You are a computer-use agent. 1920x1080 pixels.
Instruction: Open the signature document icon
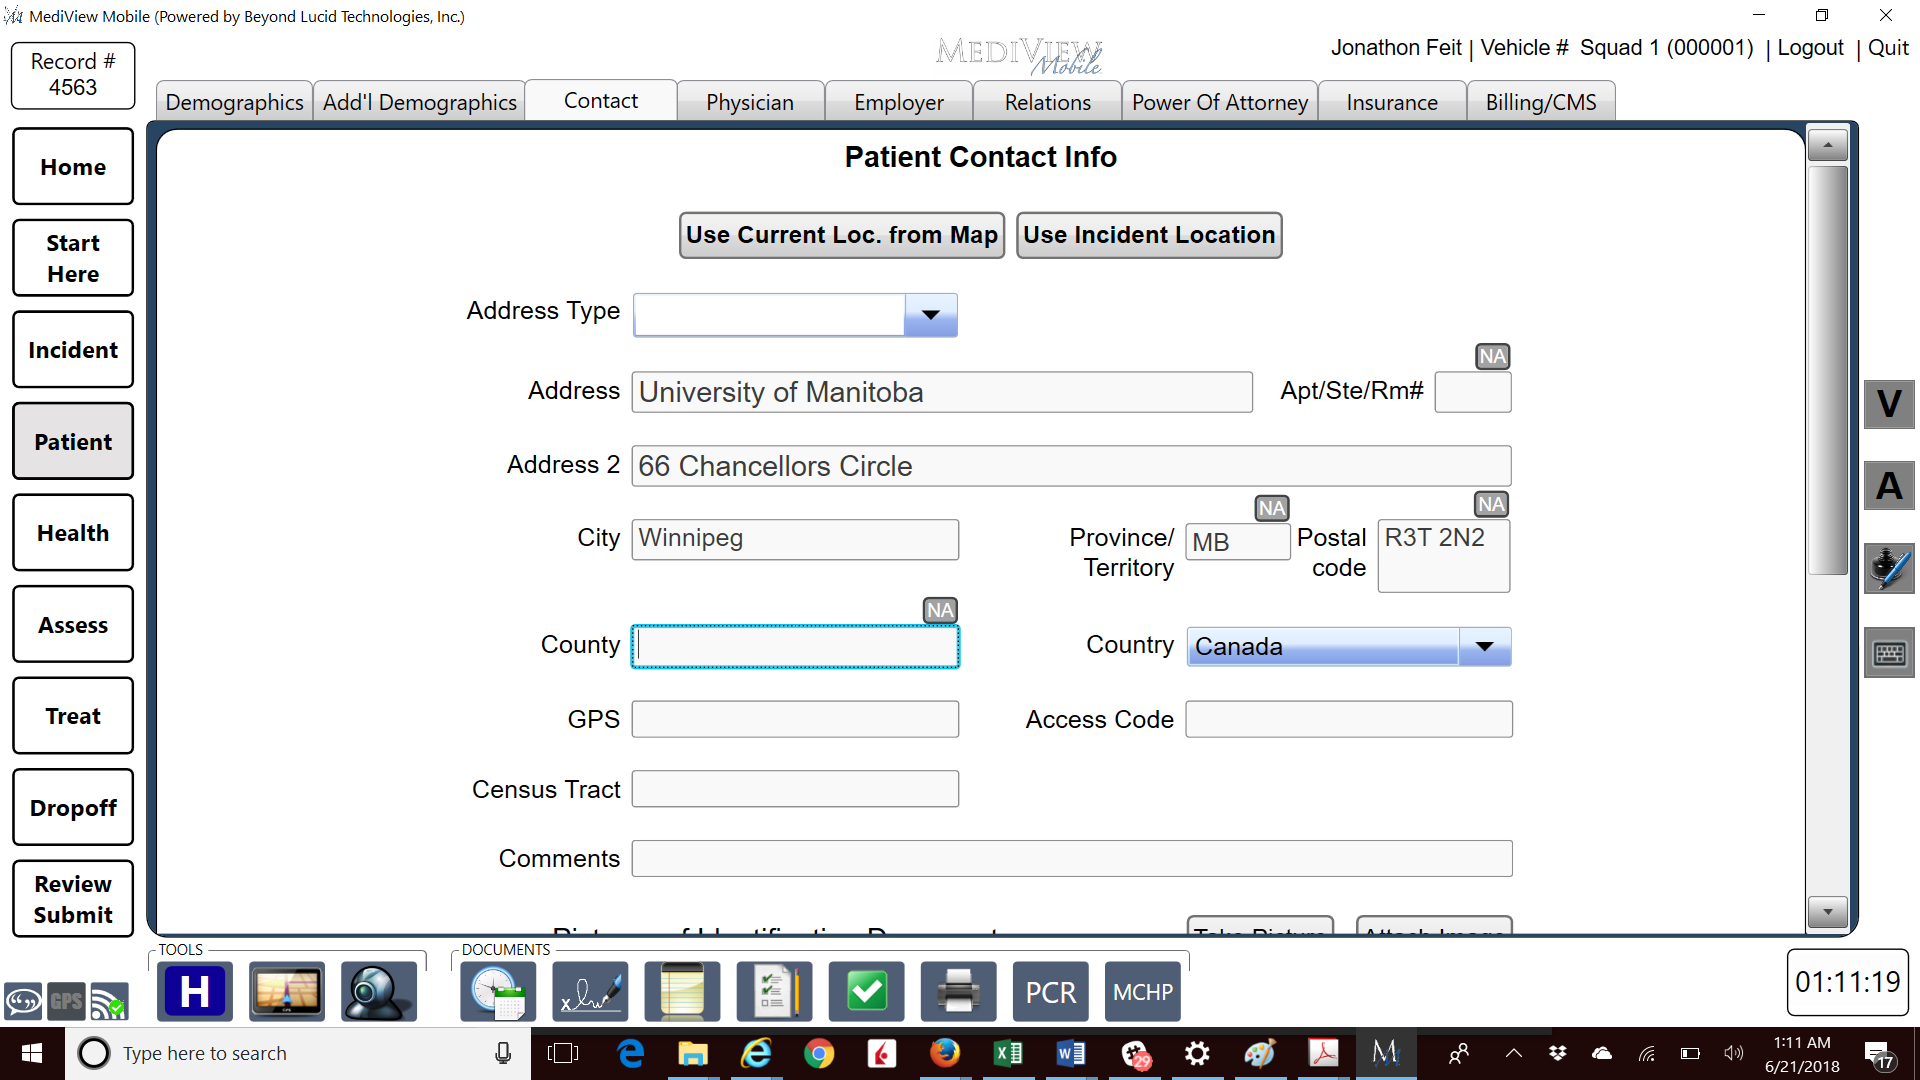[x=590, y=992]
